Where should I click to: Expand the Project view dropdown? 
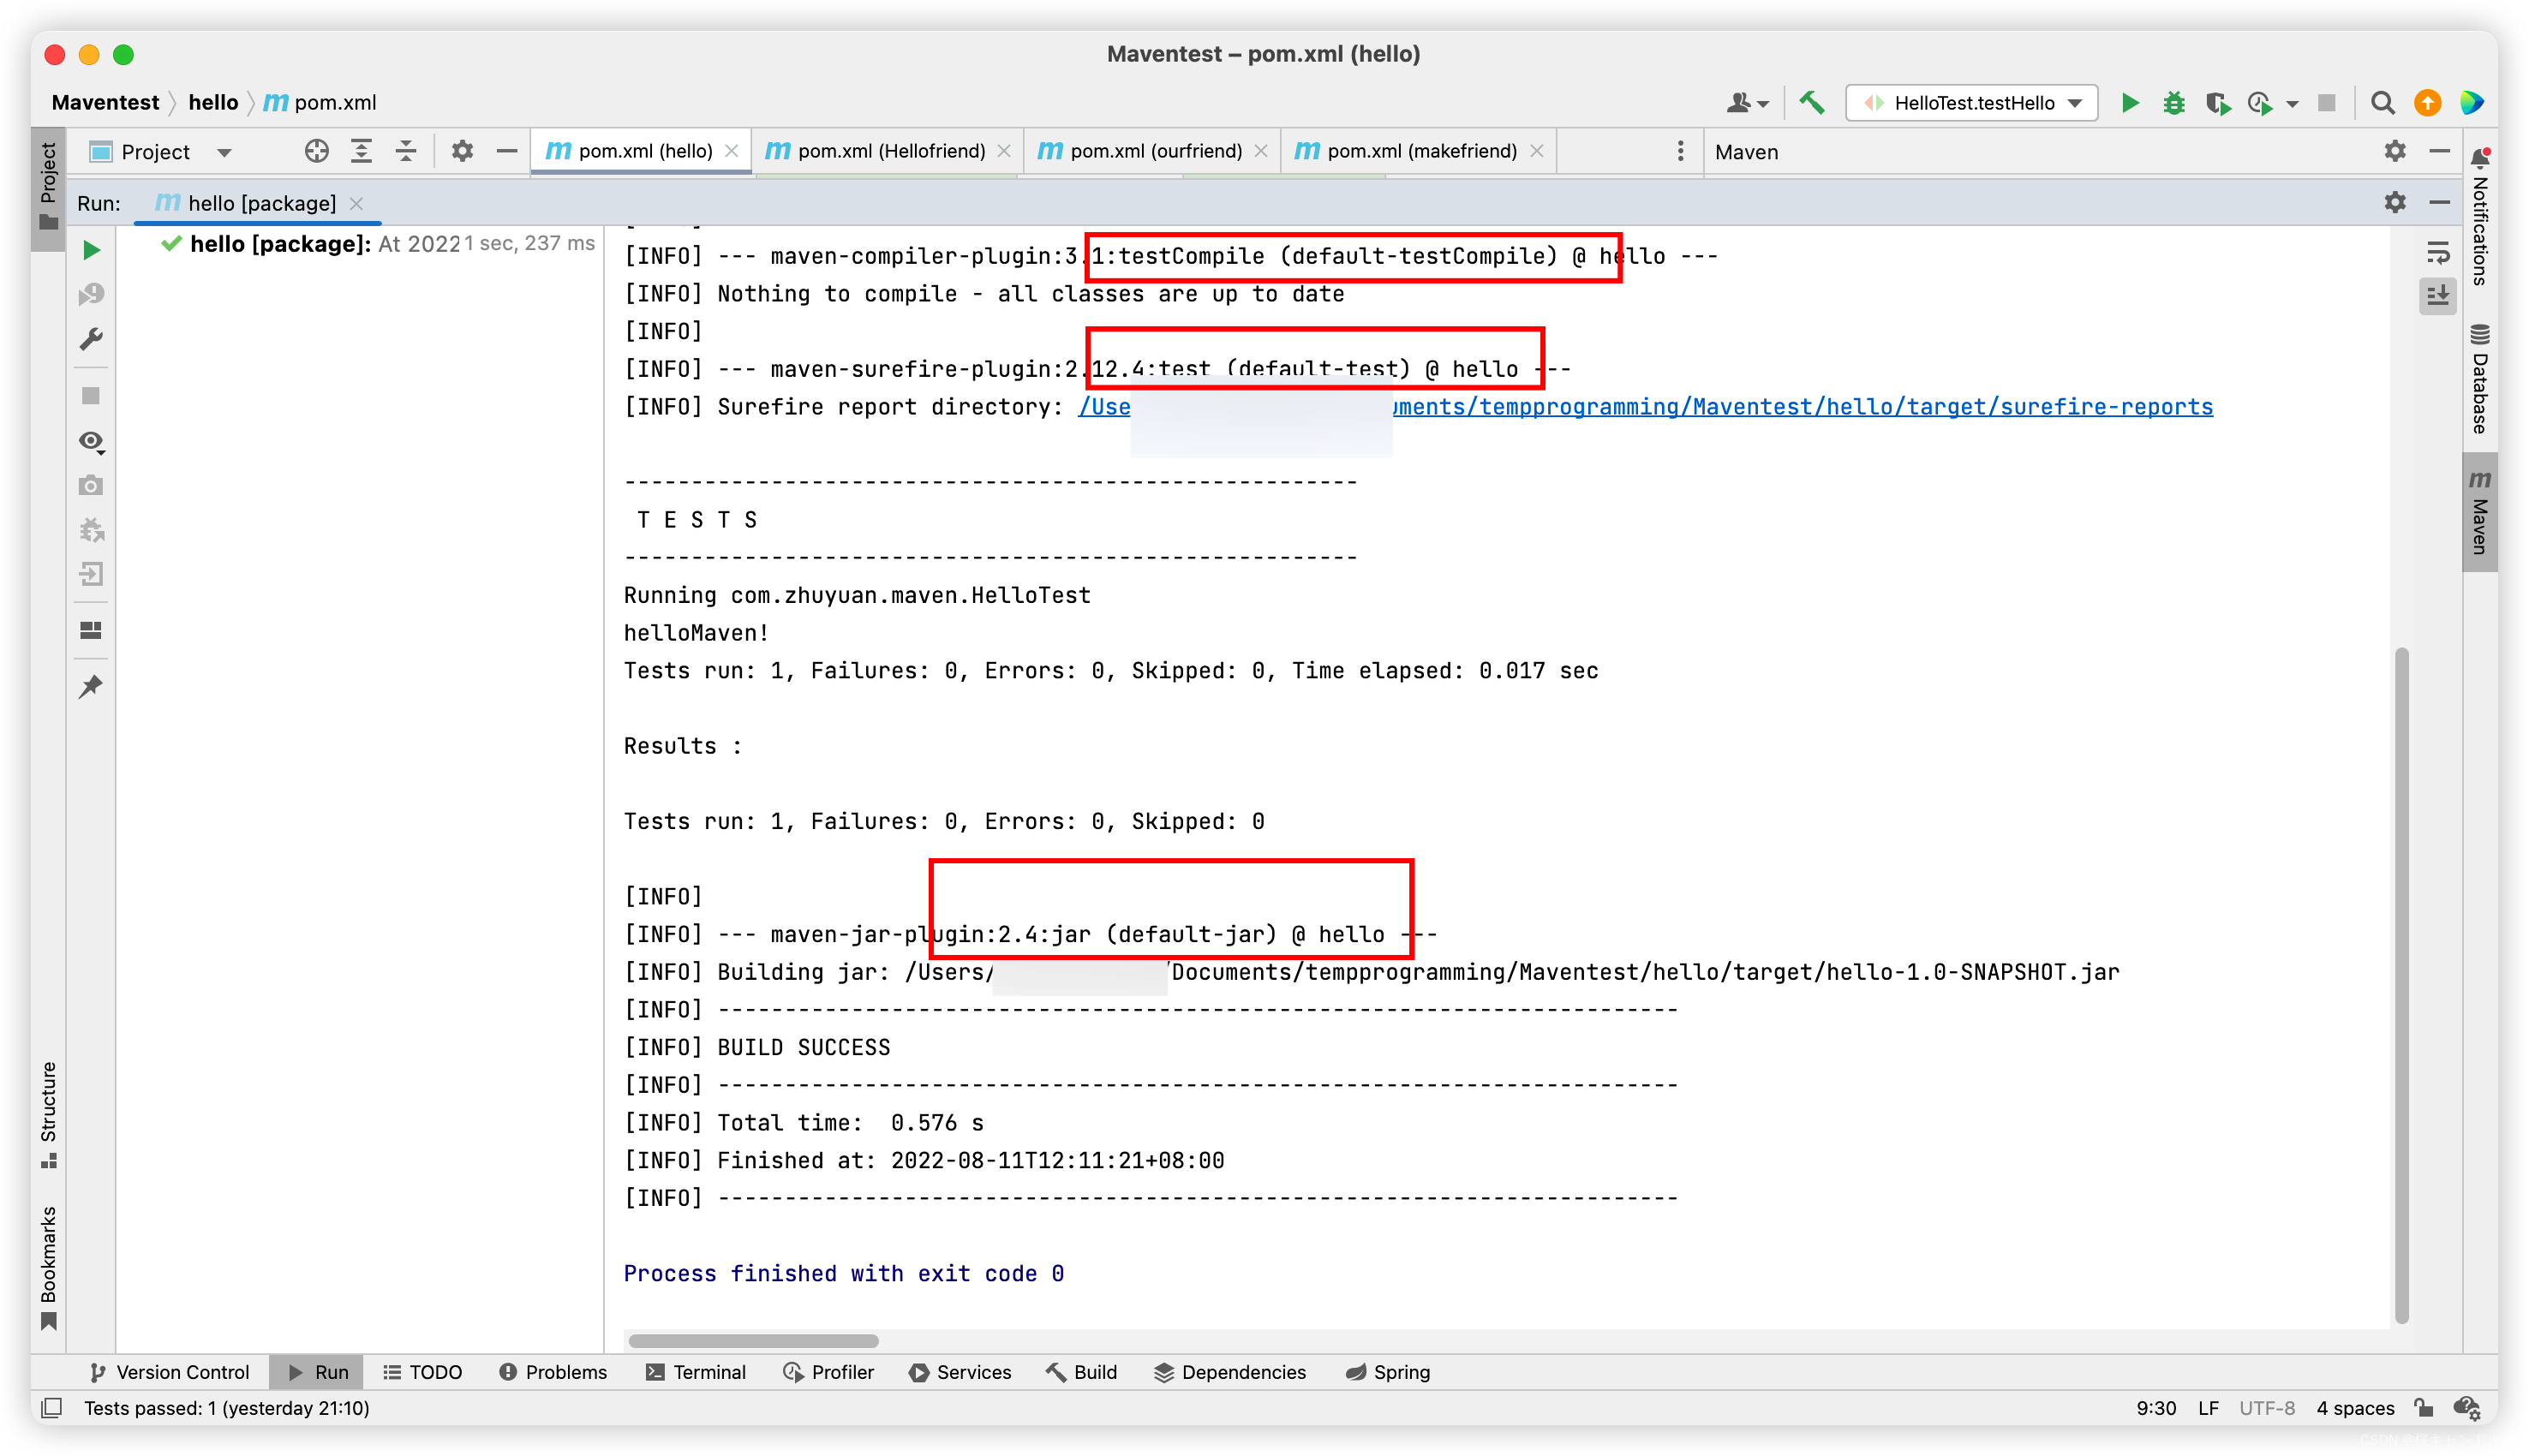click(224, 152)
